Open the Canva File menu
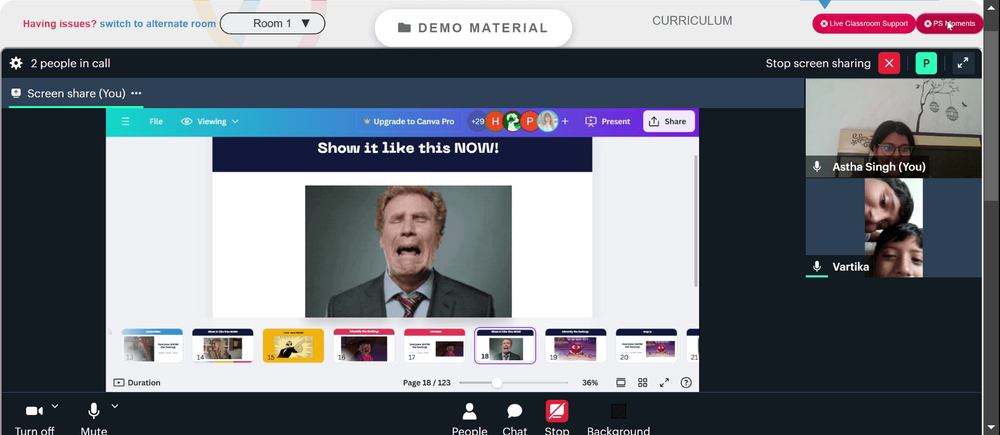 click(156, 121)
